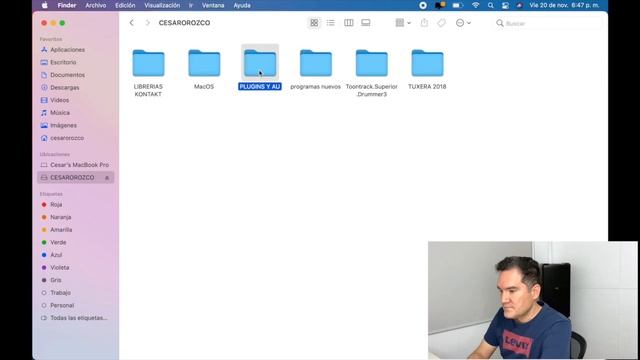Open the LIBRERIAS KONTAKT folder

[x=148, y=63]
